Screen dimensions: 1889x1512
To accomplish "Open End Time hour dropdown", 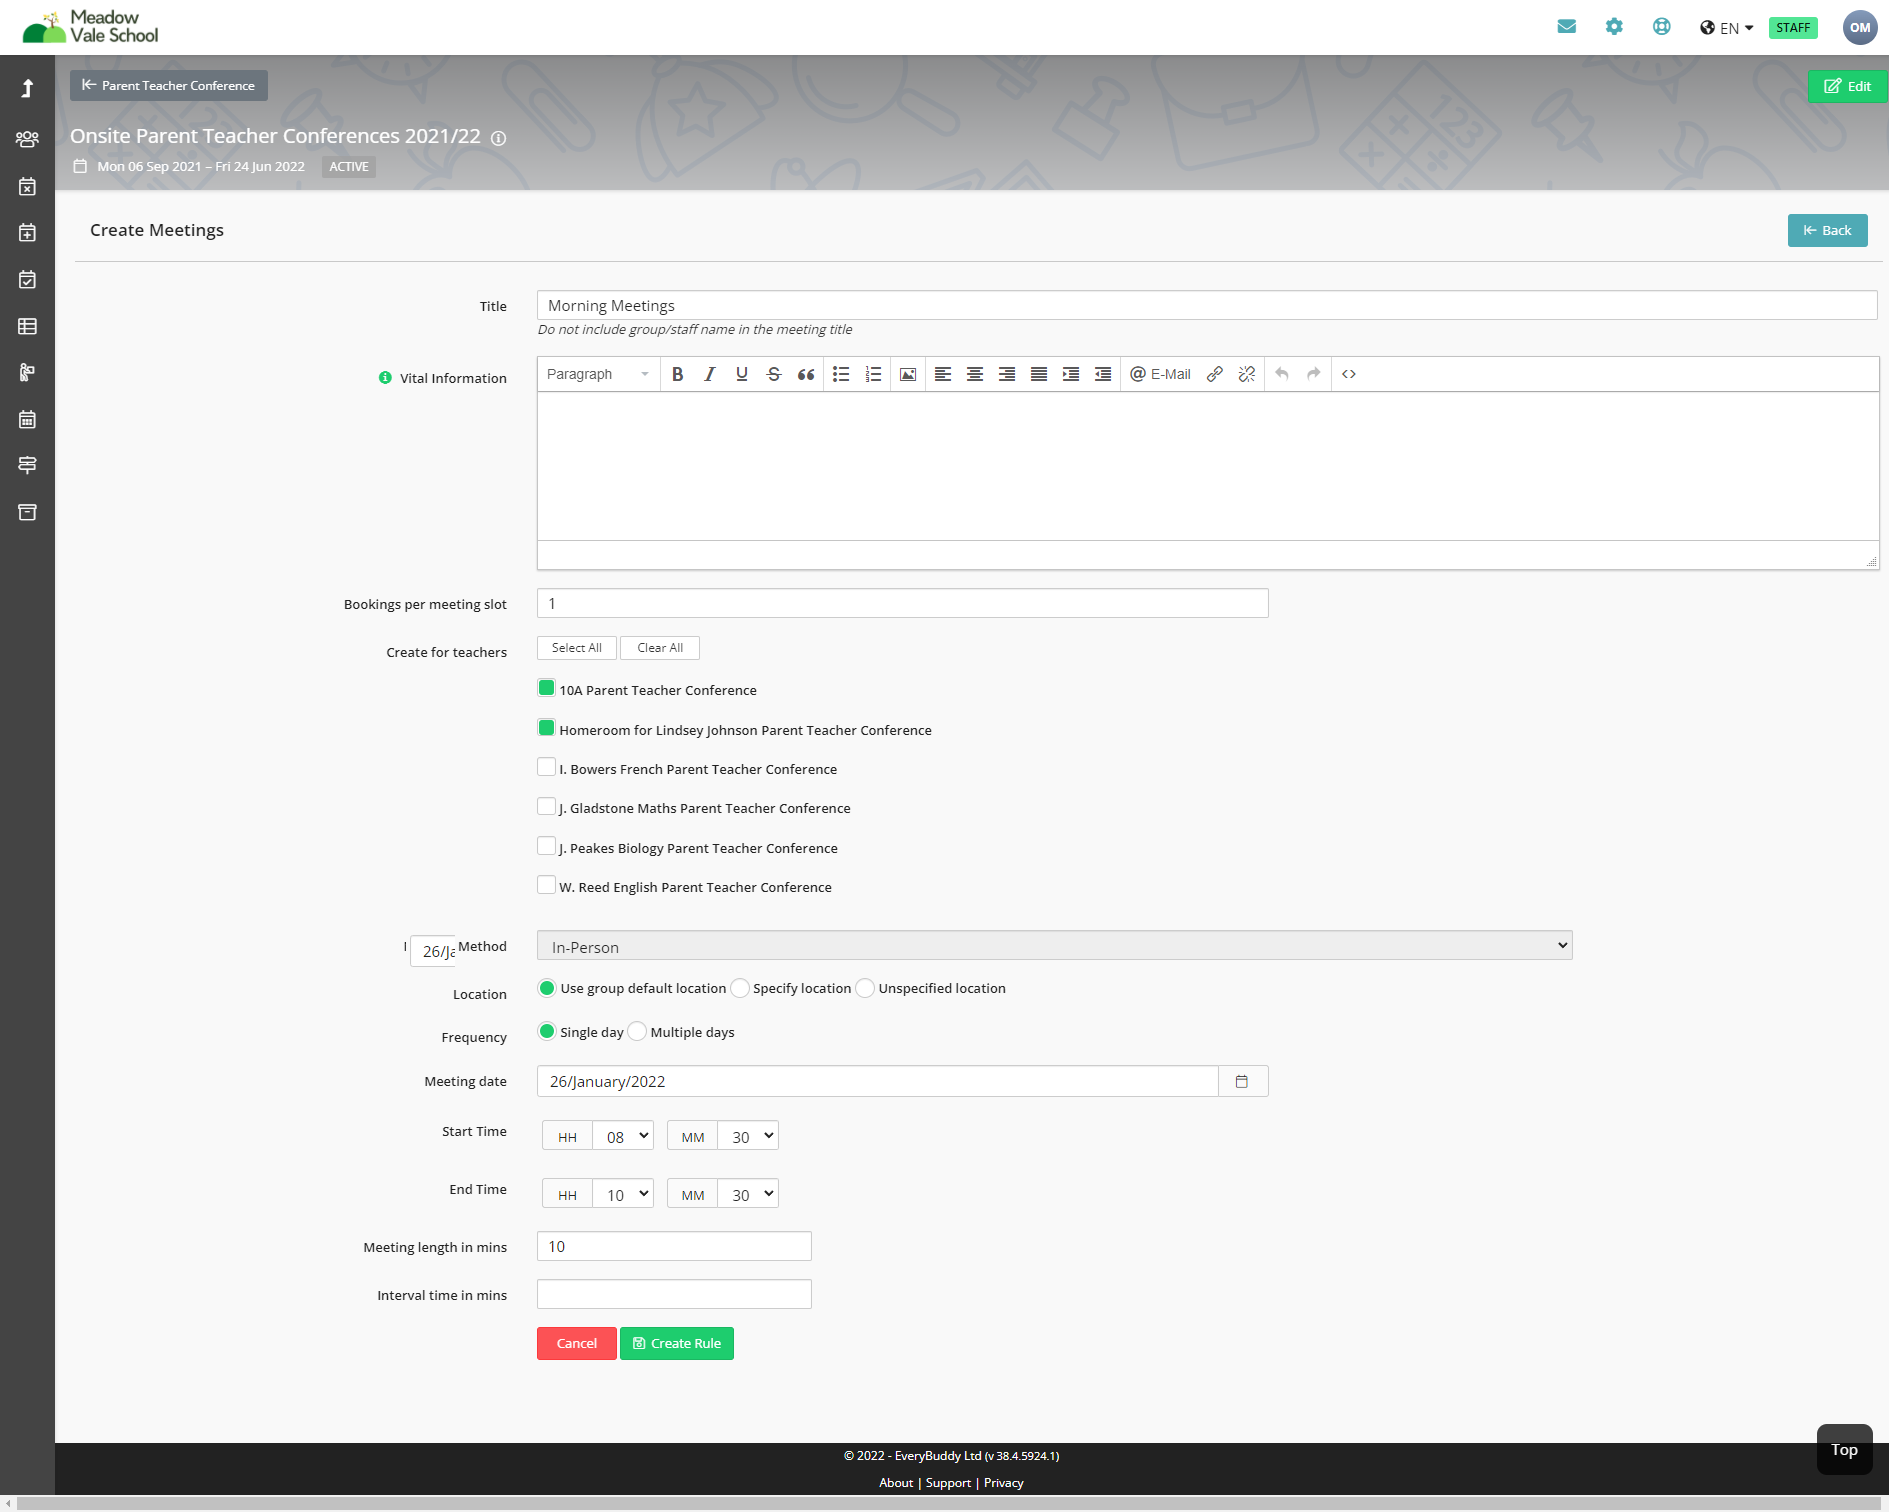I will [x=622, y=1194].
